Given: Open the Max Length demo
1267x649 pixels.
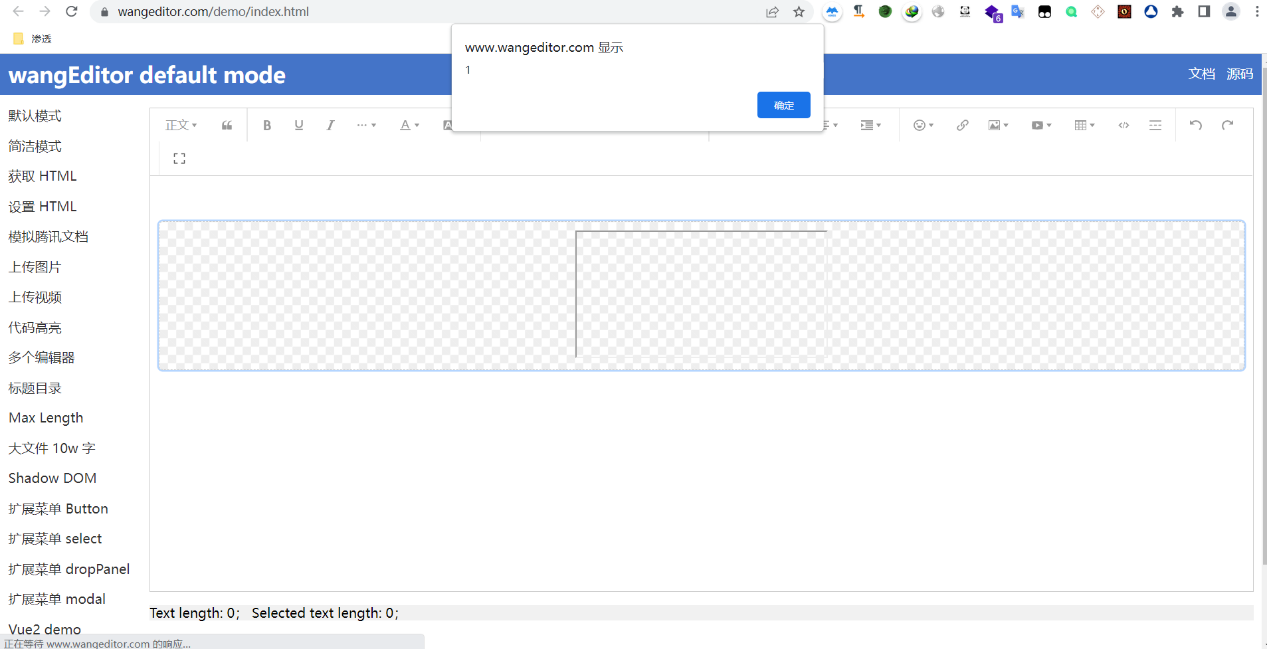Looking at the screenshot, I should [46, 418].
